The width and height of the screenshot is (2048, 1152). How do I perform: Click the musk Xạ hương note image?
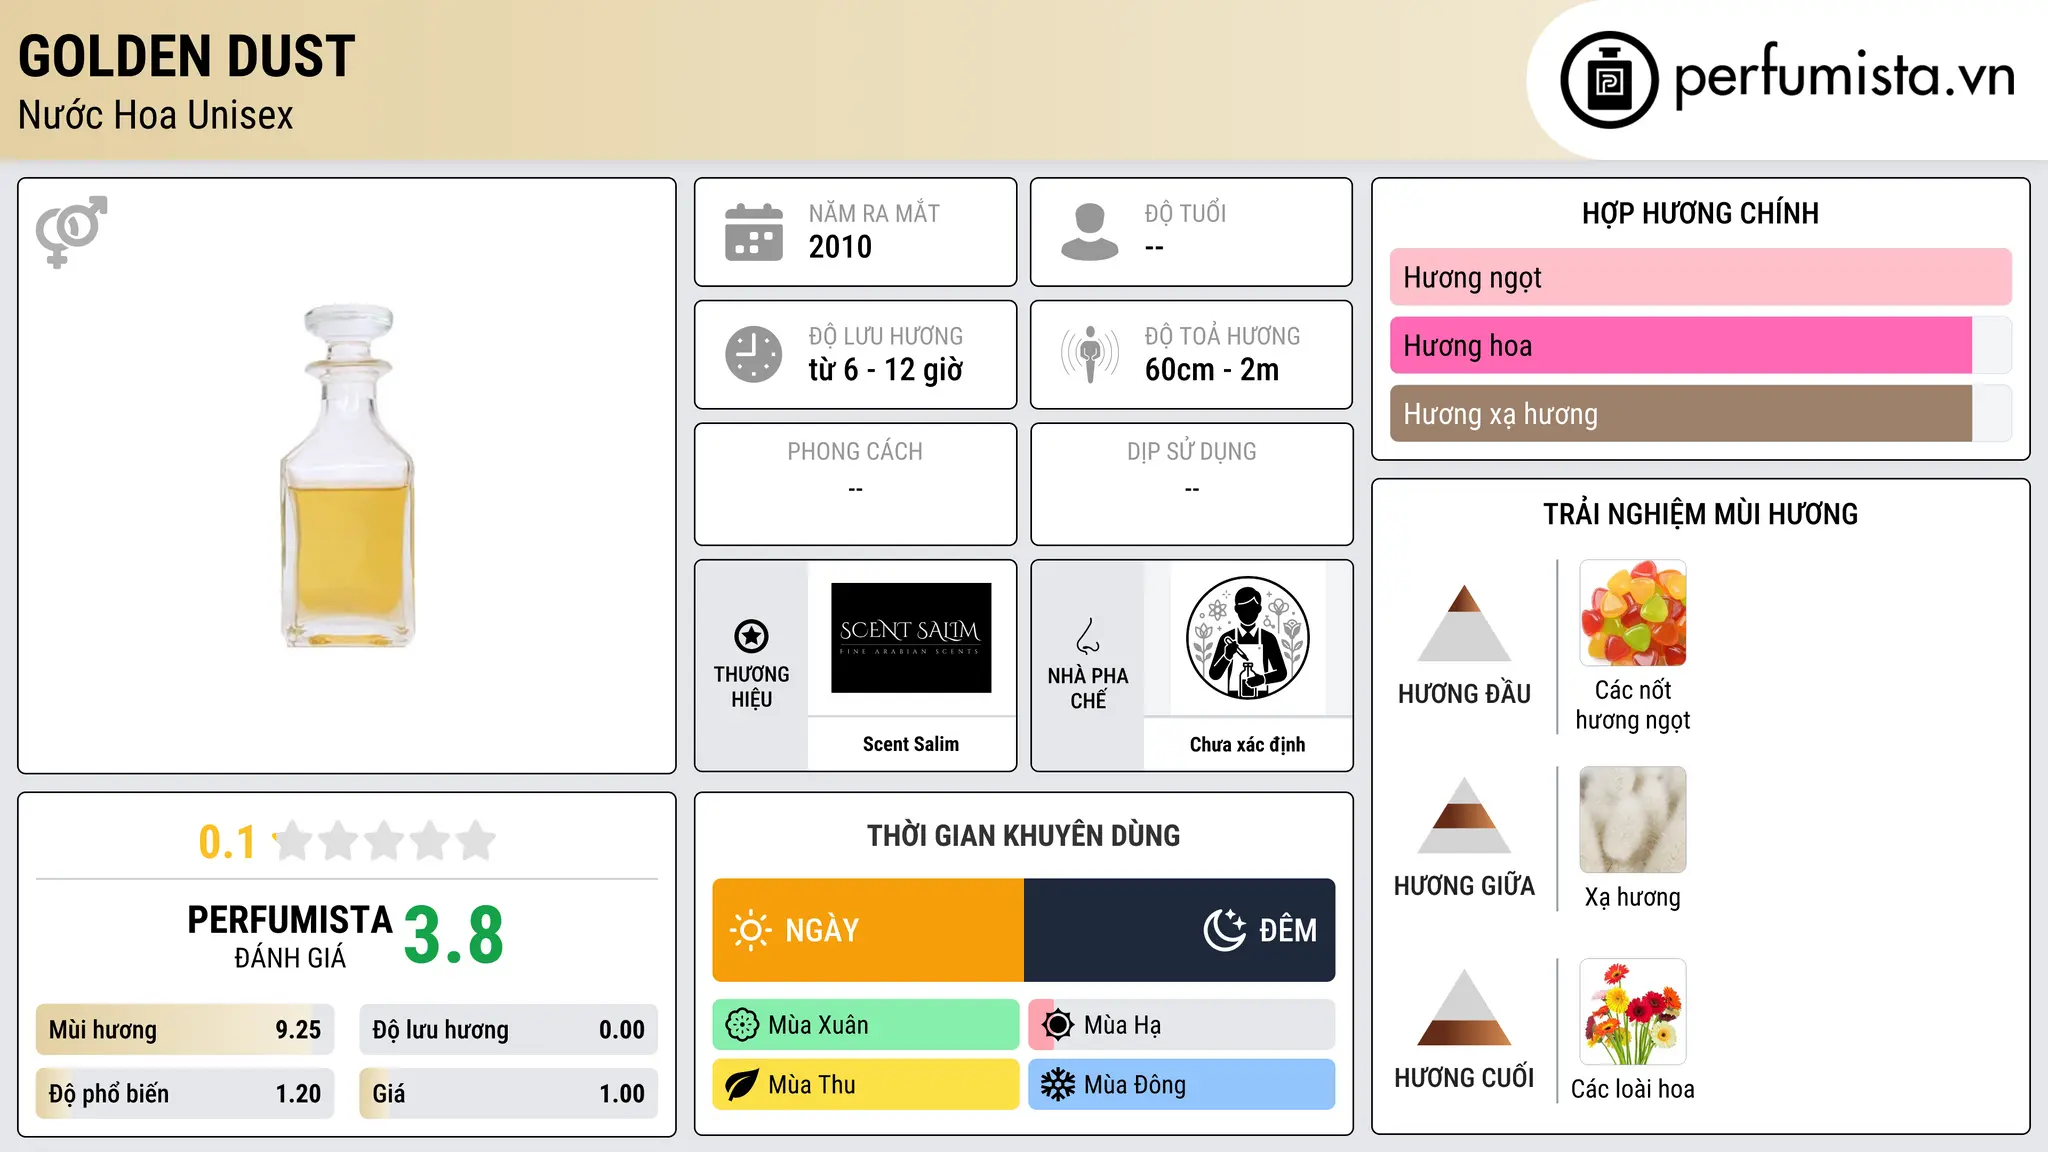pyautogui.click(x=1633, y=820)
